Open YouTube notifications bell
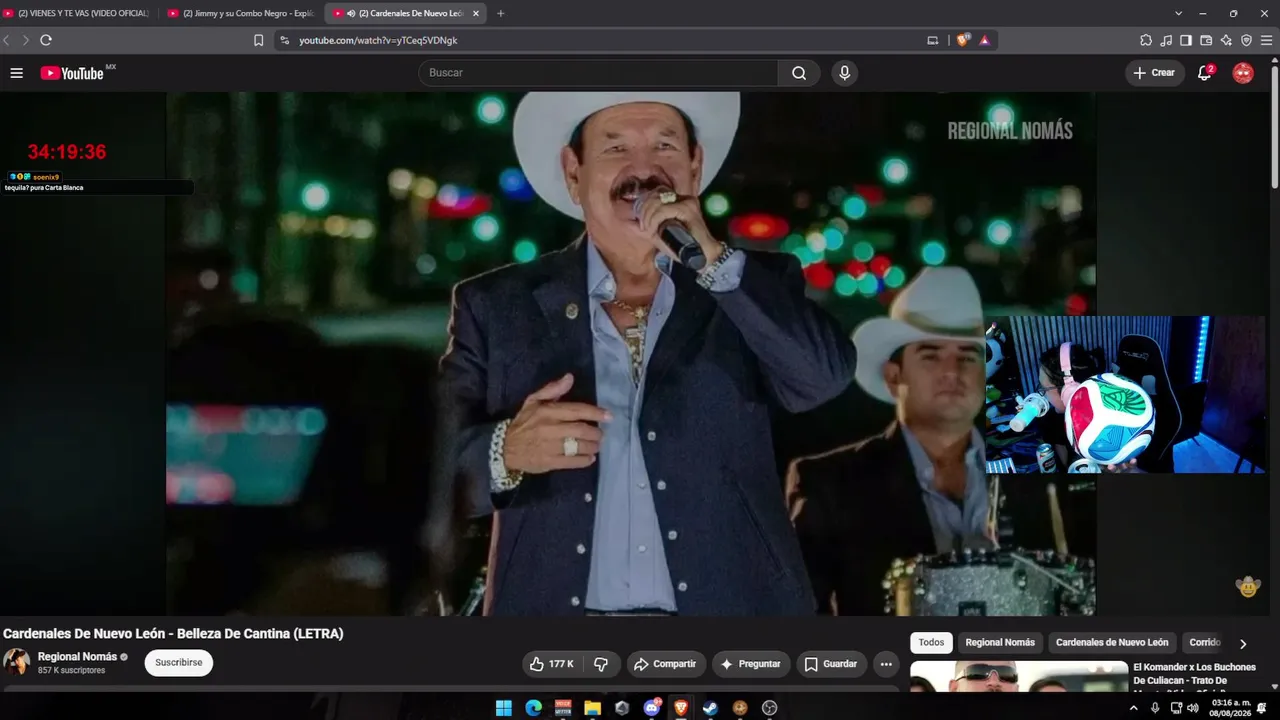The width and height of the screenshot is (1280, 720). pos(1205,73)
